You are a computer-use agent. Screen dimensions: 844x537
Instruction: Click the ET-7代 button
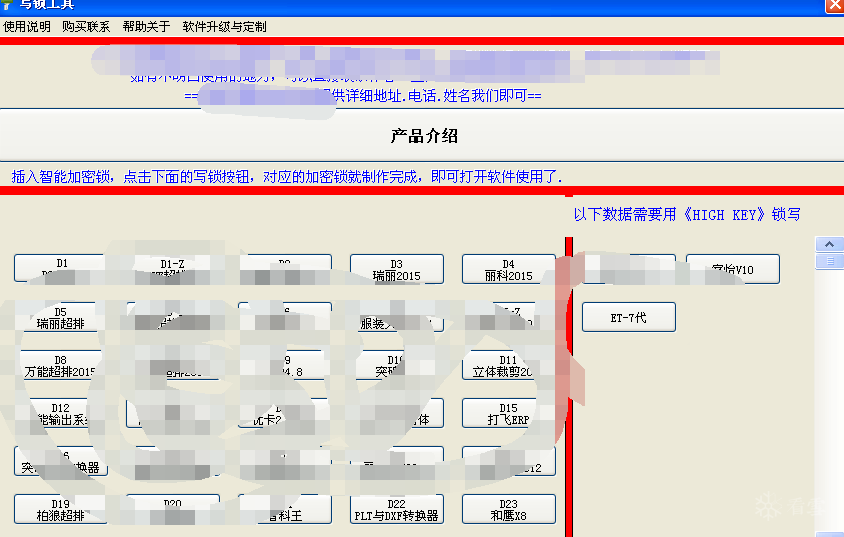tap(629, 317)
